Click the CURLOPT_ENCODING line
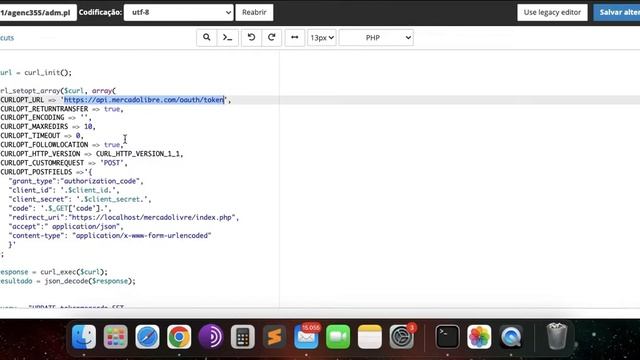This screenshot has height=360, width=640. [x=46, y=118]
